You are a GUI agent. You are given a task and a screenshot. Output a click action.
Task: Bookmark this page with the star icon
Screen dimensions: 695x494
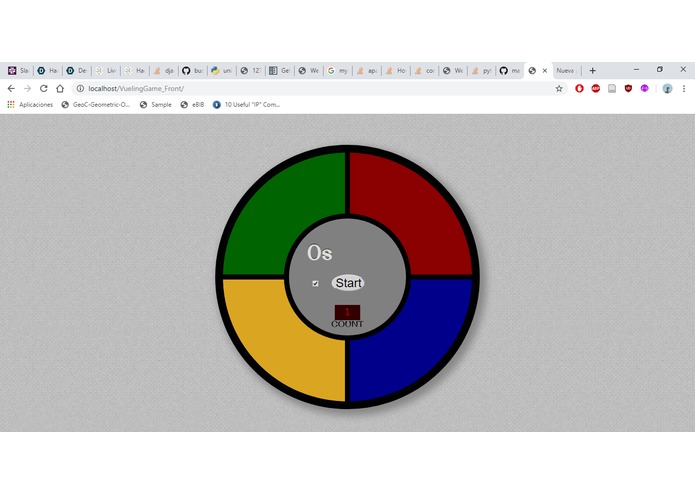click(559, 89)
